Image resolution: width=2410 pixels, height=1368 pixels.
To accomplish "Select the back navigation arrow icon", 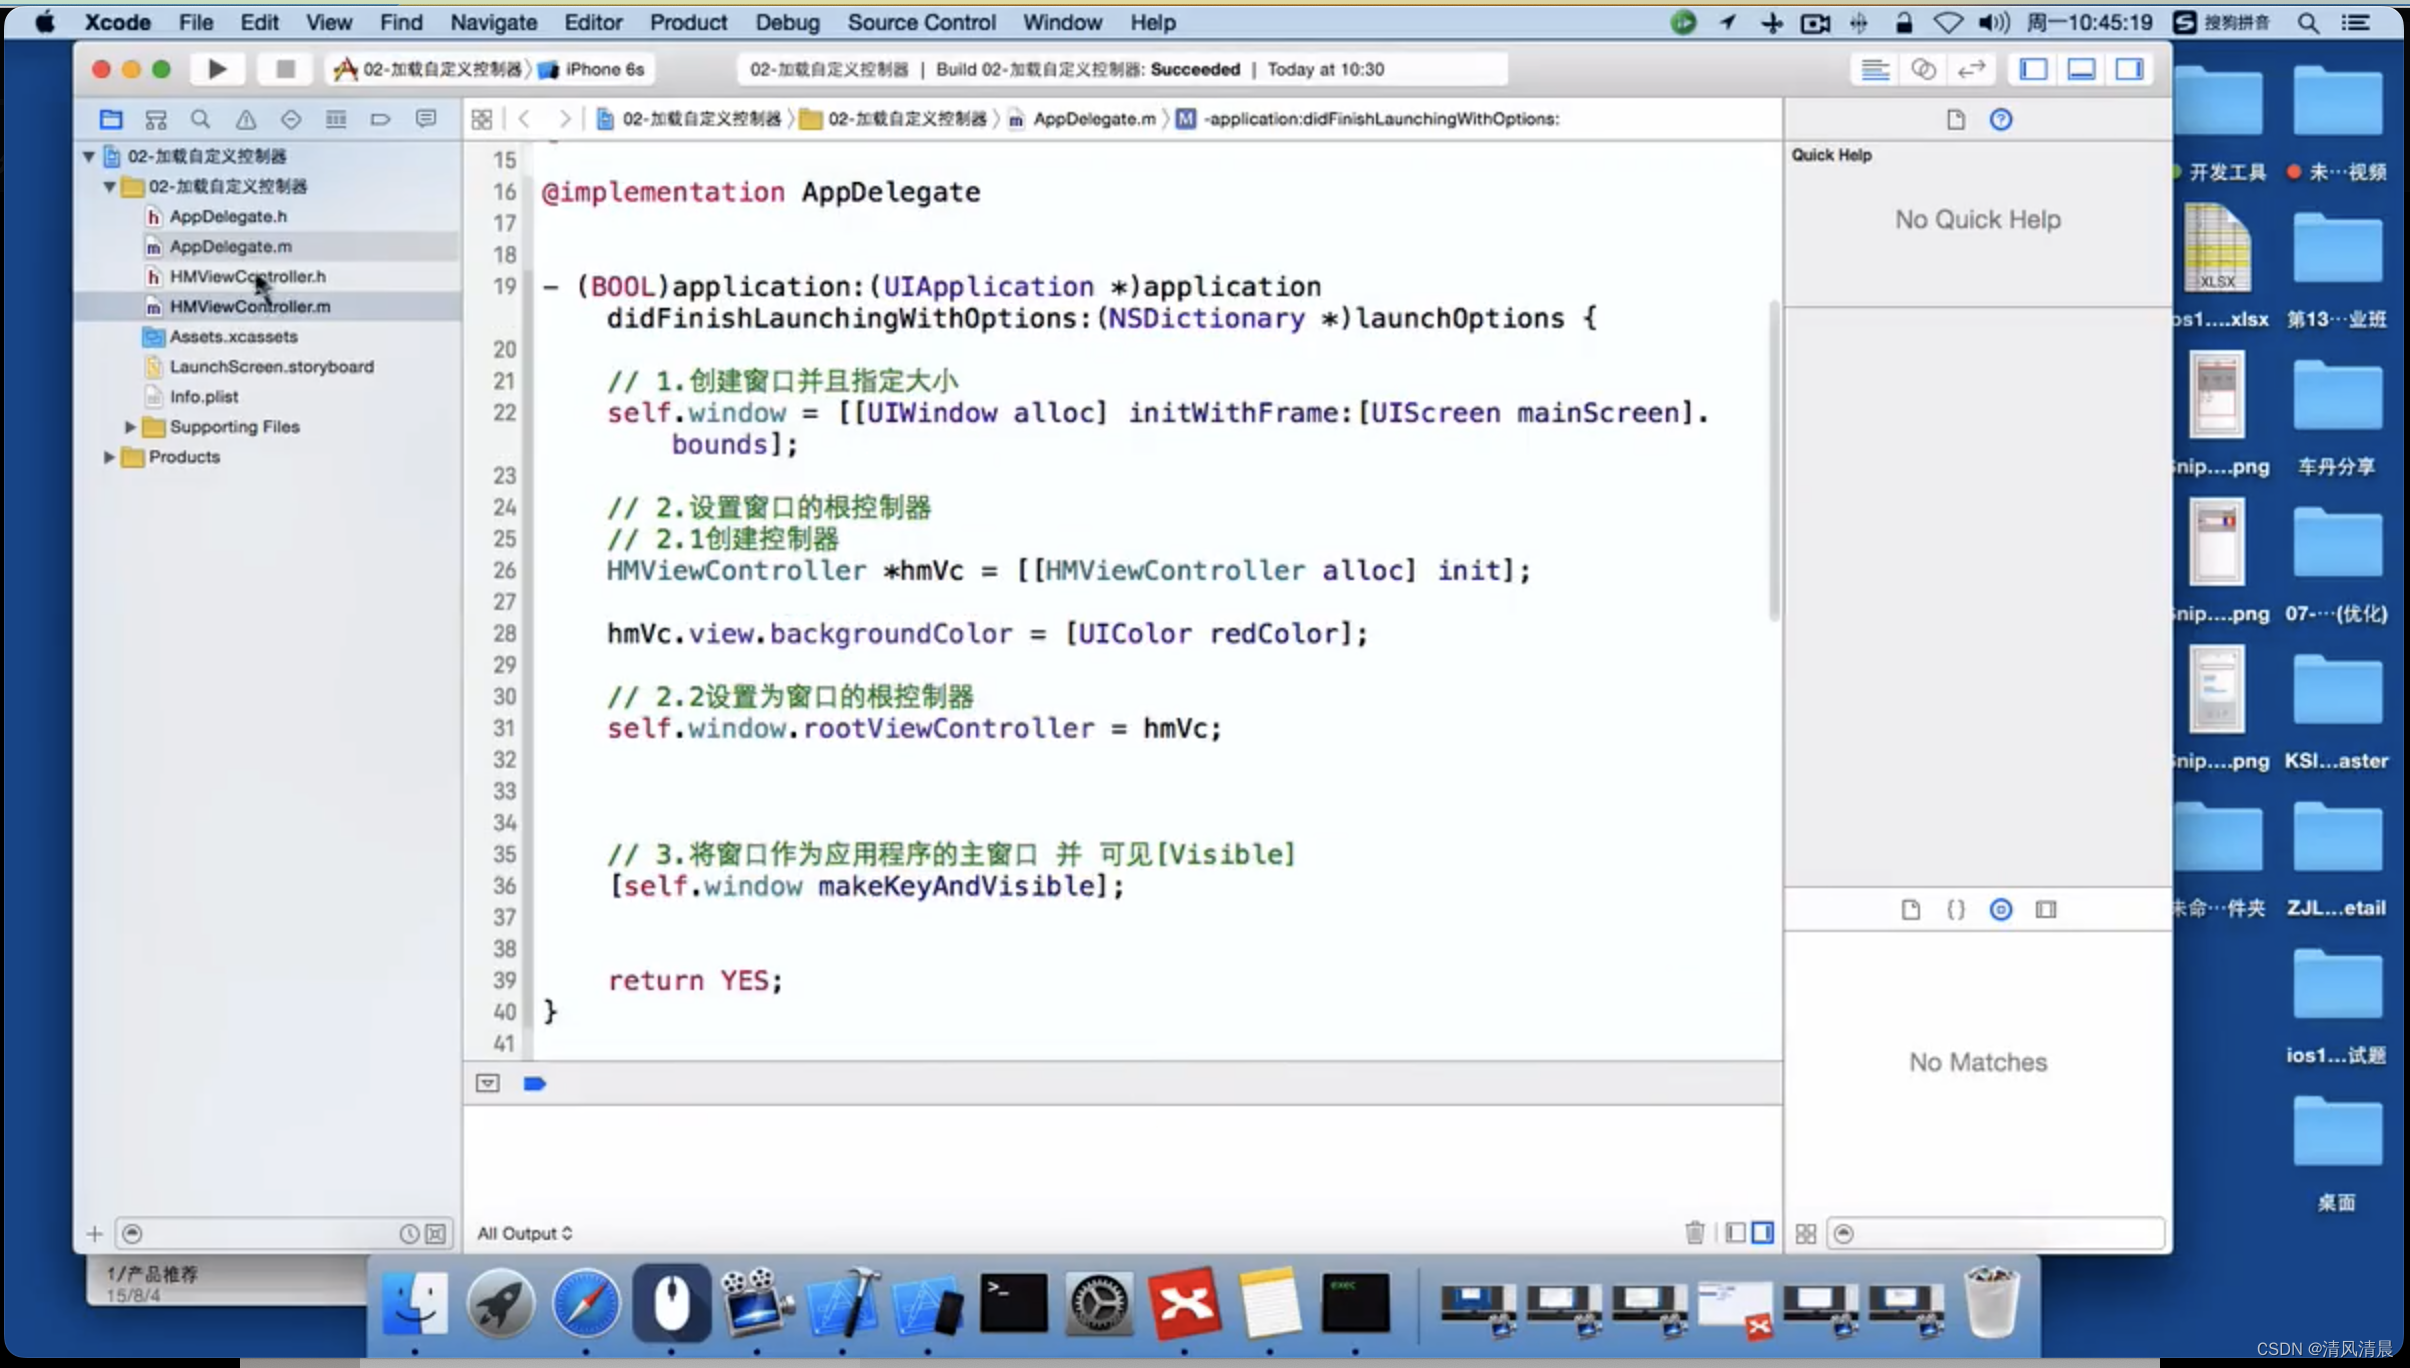I will pos(523,118).
